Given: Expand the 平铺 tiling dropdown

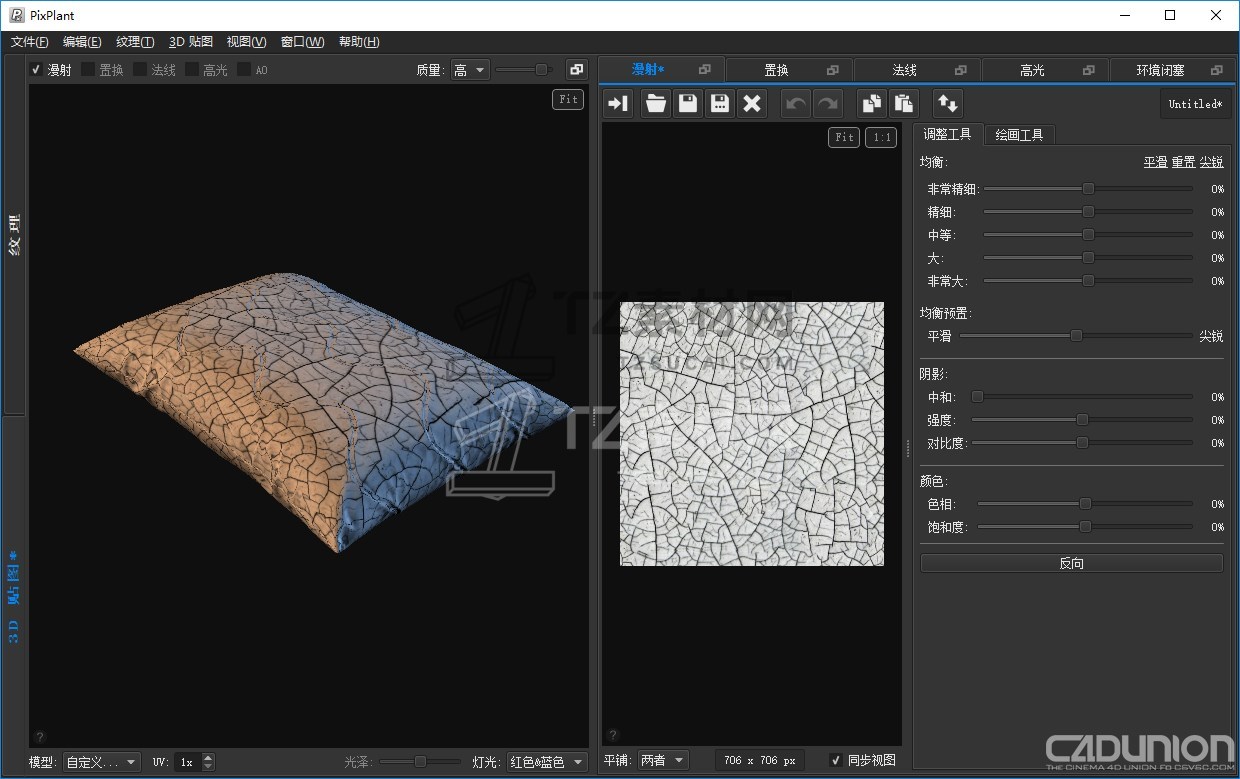Looking at the screenshot, I should coord(663,761).
